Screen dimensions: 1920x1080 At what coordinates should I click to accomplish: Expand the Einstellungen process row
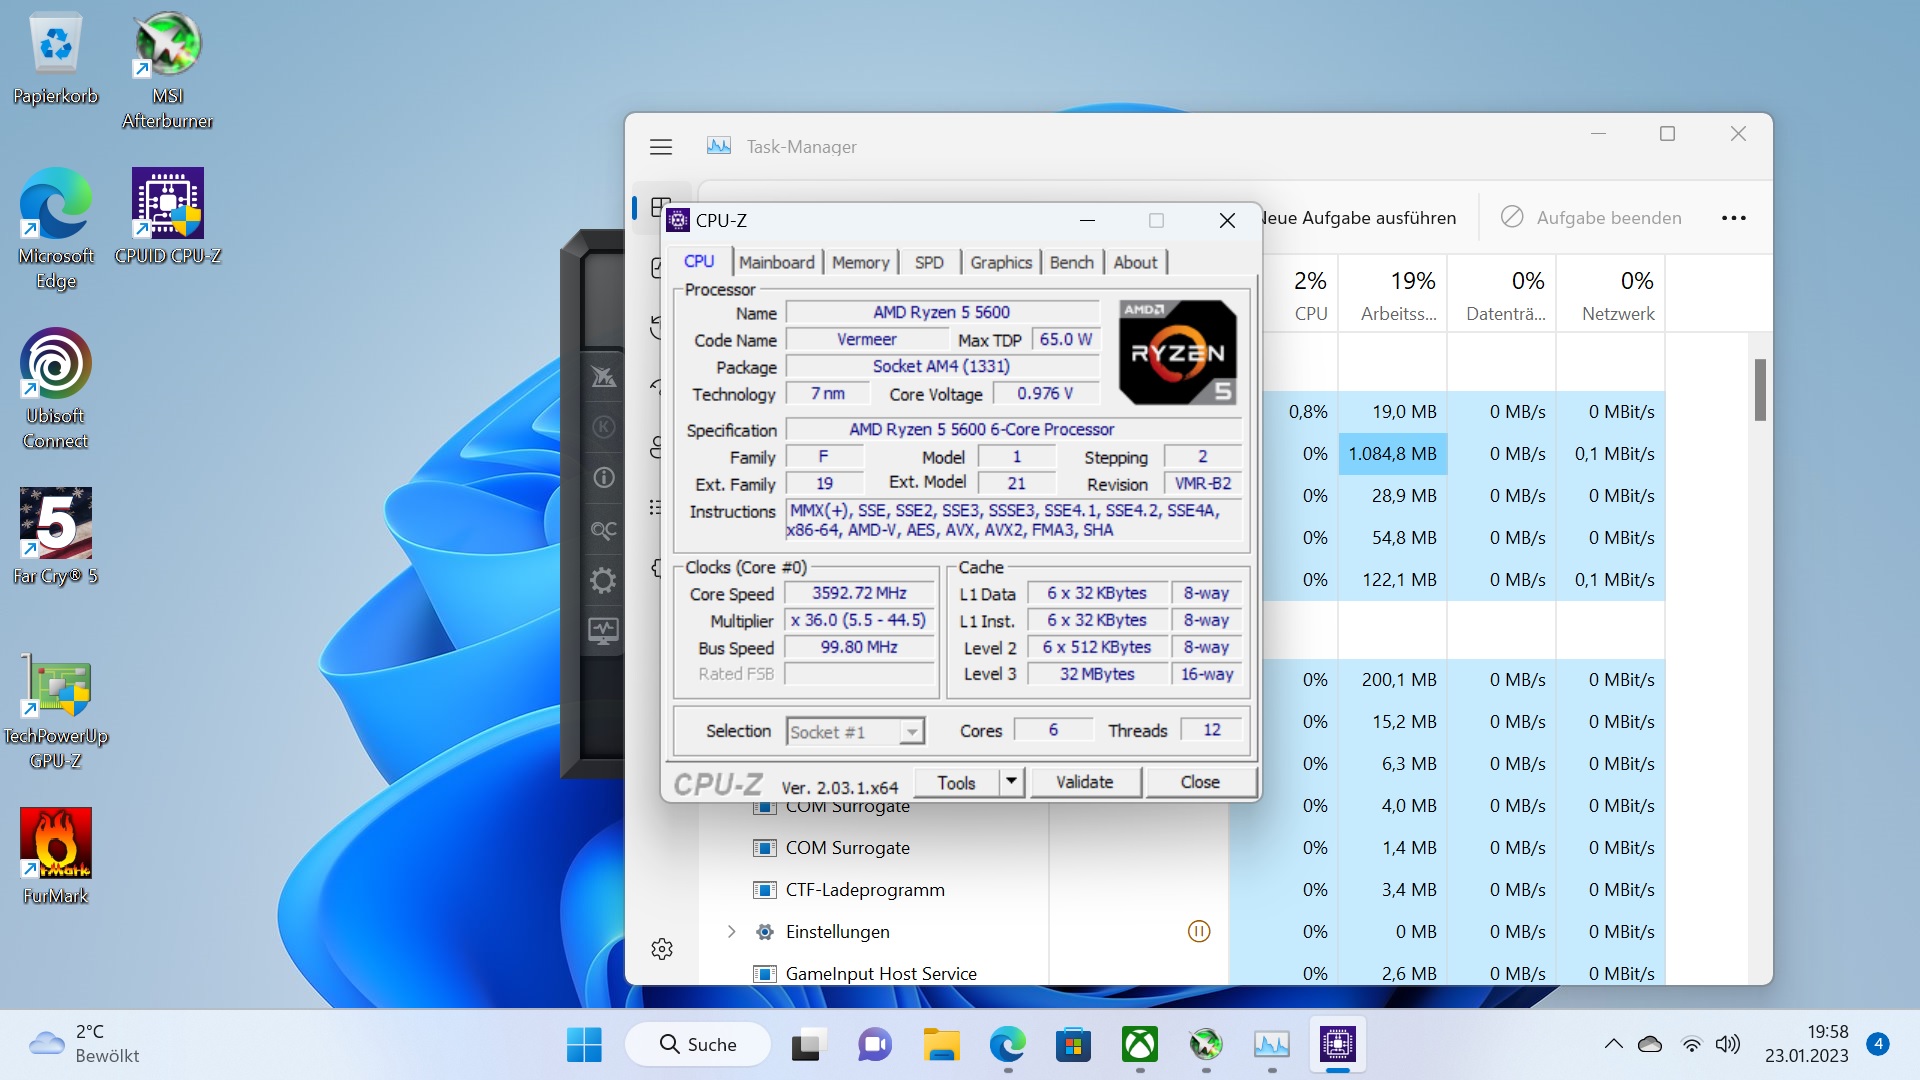point(732,932)
